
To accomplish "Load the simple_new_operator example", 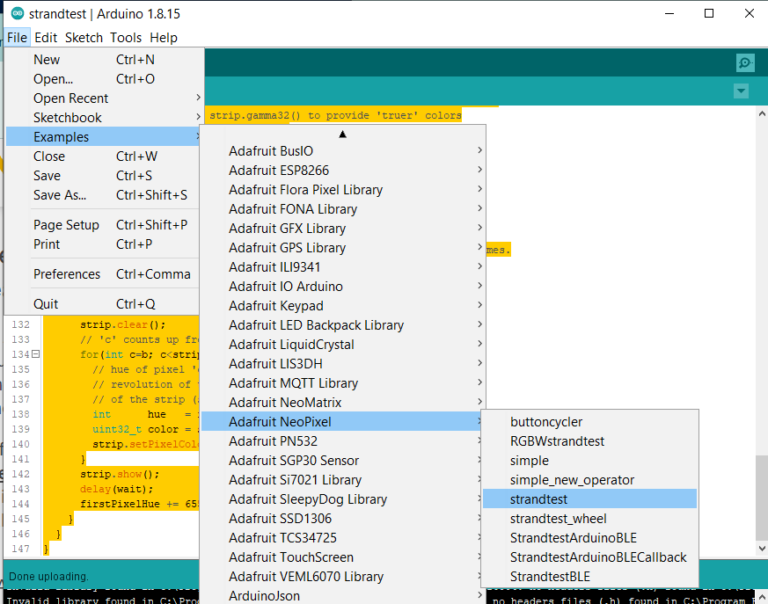I will point(590,480).
